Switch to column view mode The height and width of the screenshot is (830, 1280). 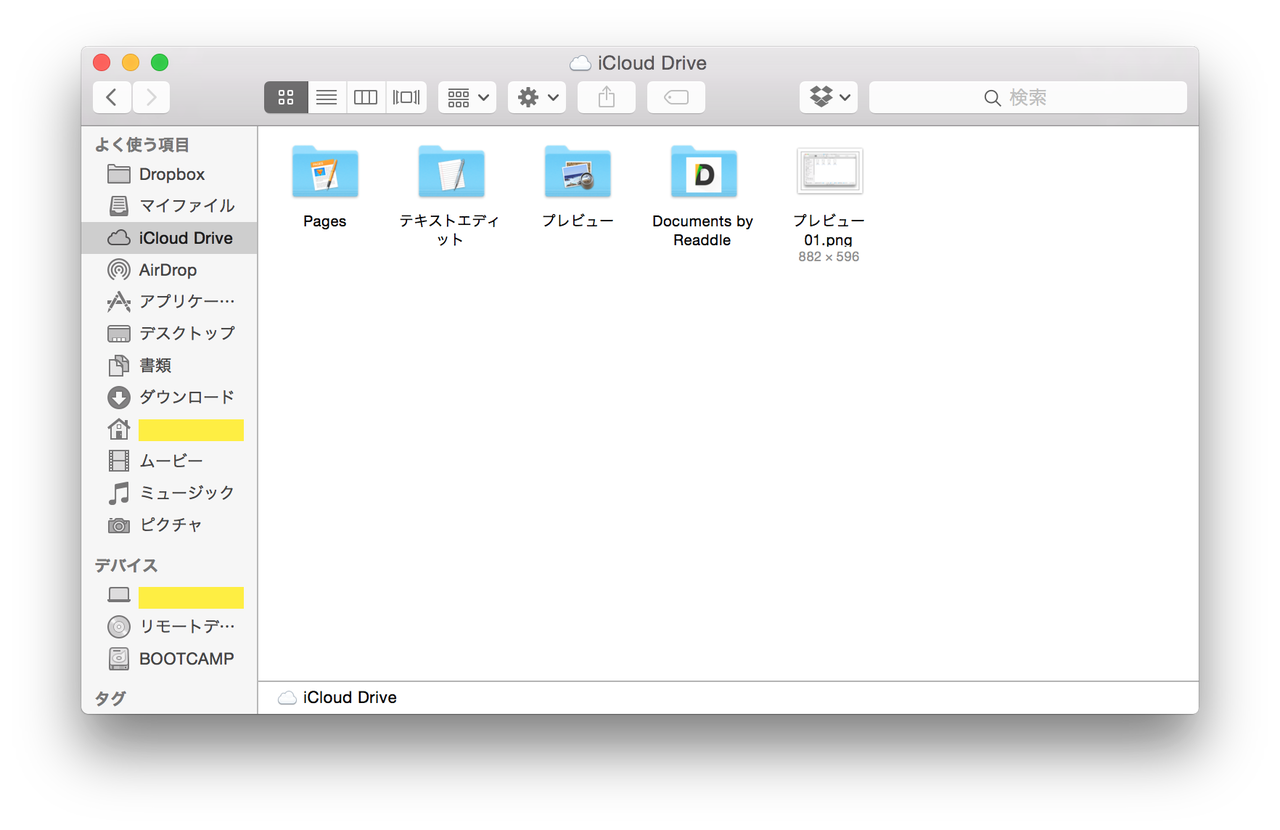(x=366, y=97)
